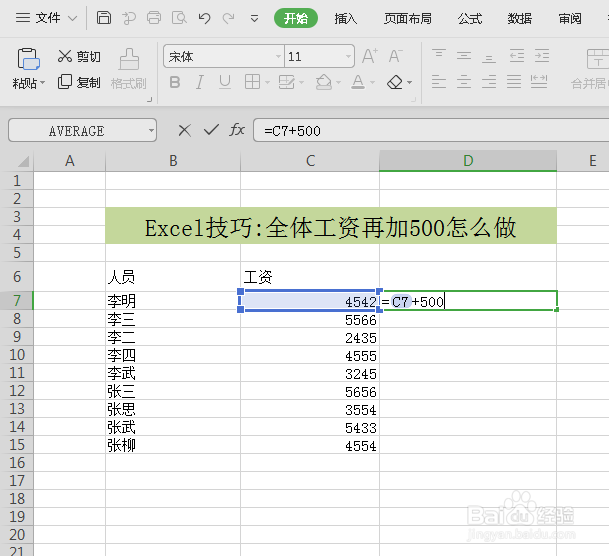Open font size dropdown 11
Image resolution: width=609 pixels, height=556 pixels.
click(x=348, y=57)
